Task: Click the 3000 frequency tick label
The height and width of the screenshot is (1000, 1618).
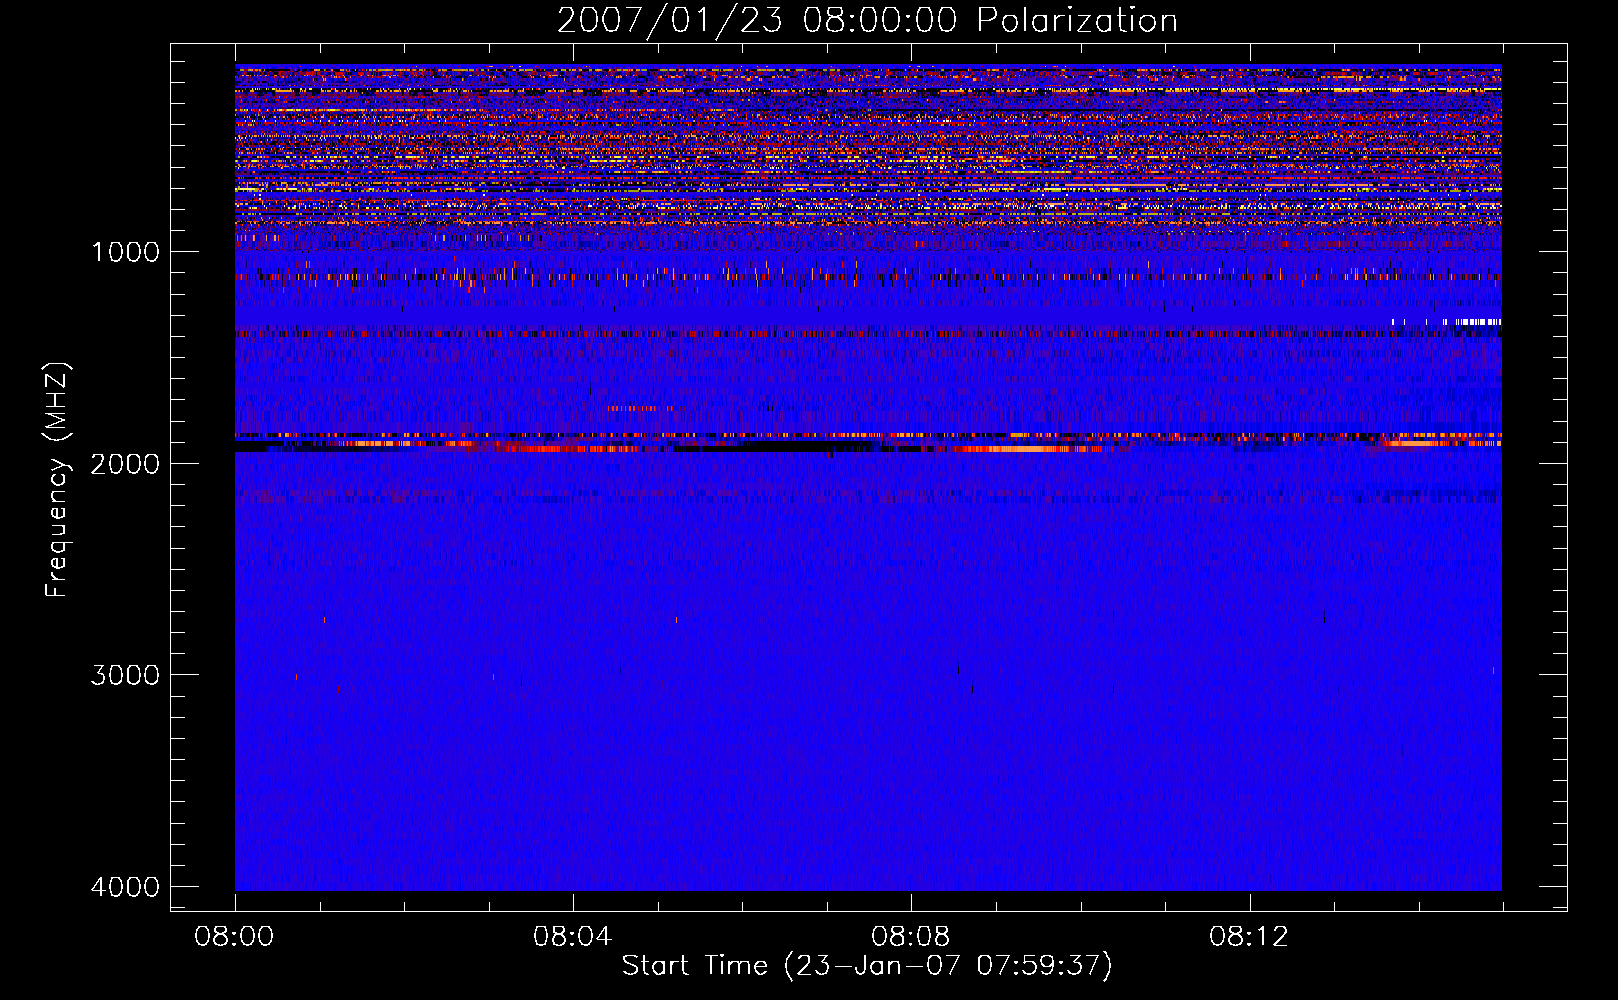Action: click(x=125, y=675)
